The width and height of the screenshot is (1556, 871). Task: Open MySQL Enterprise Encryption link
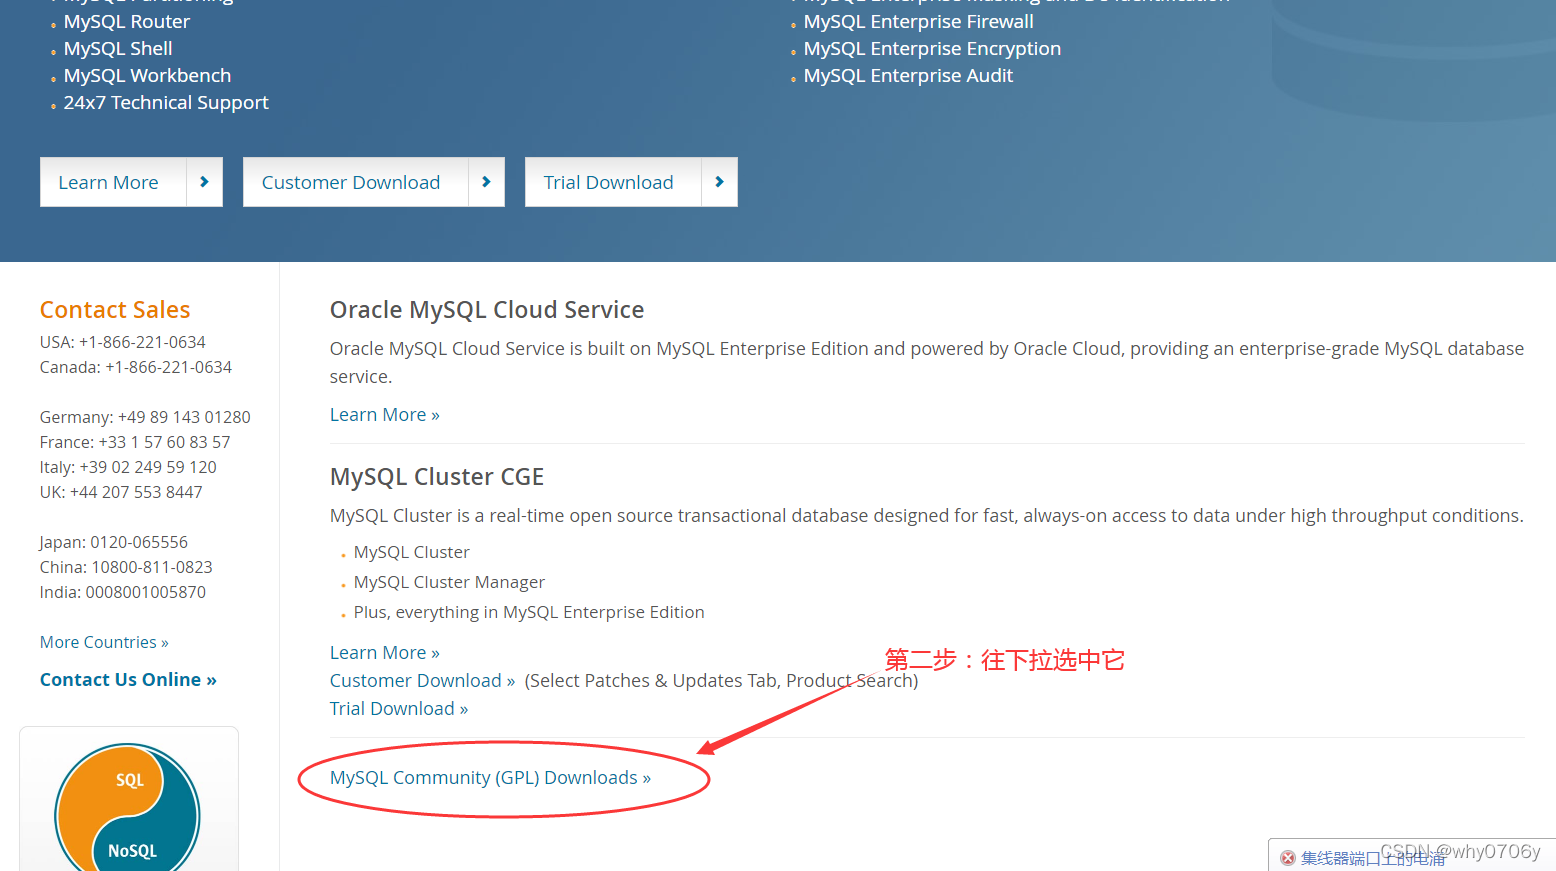click(932, 49)
